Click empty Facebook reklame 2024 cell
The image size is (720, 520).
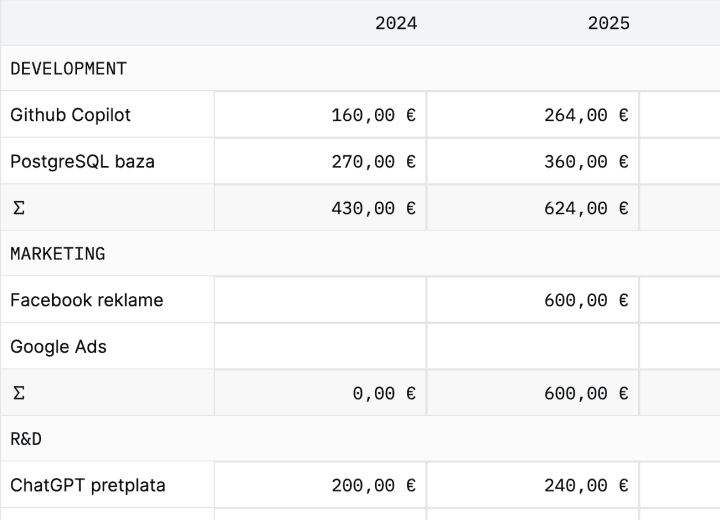click(x=320, y=300)
